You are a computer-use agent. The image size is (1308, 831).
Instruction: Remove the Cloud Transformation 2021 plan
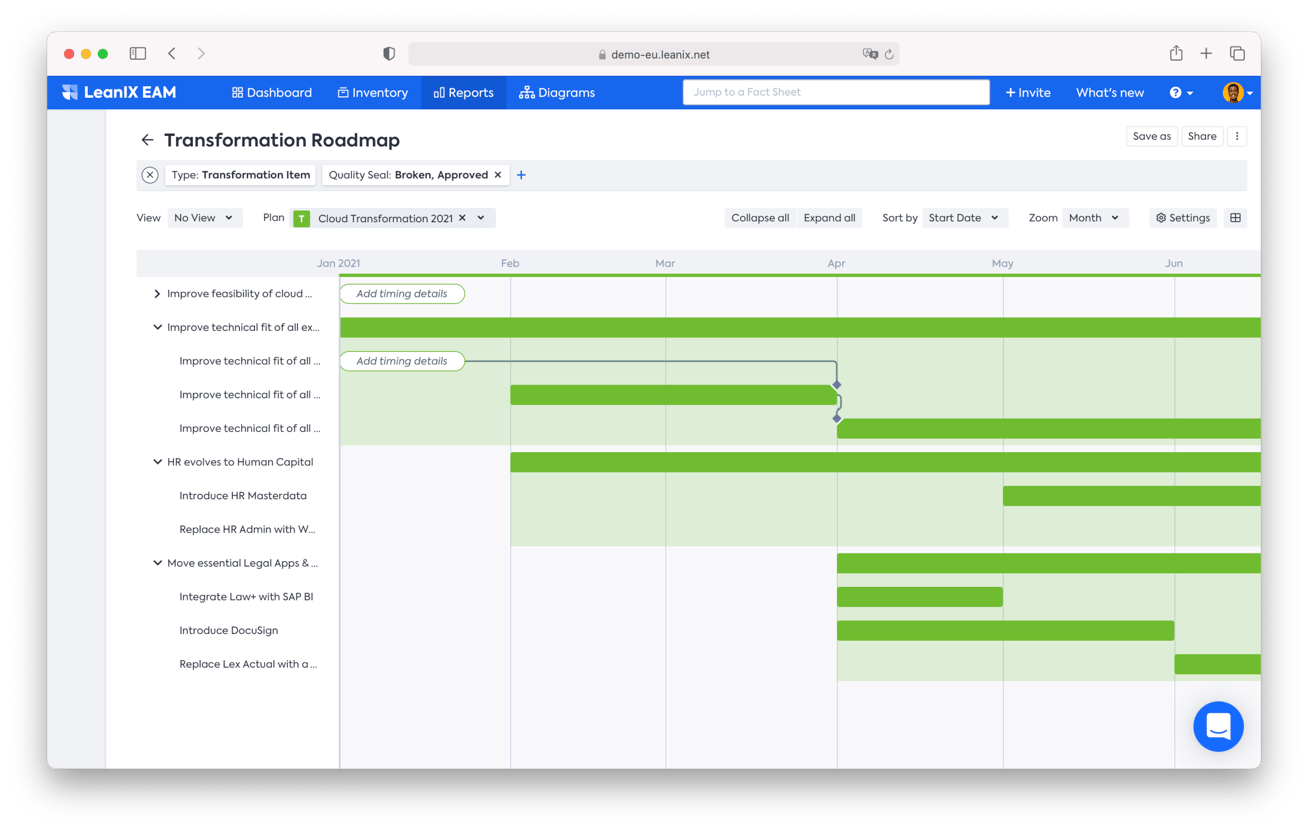coord(462,218)
